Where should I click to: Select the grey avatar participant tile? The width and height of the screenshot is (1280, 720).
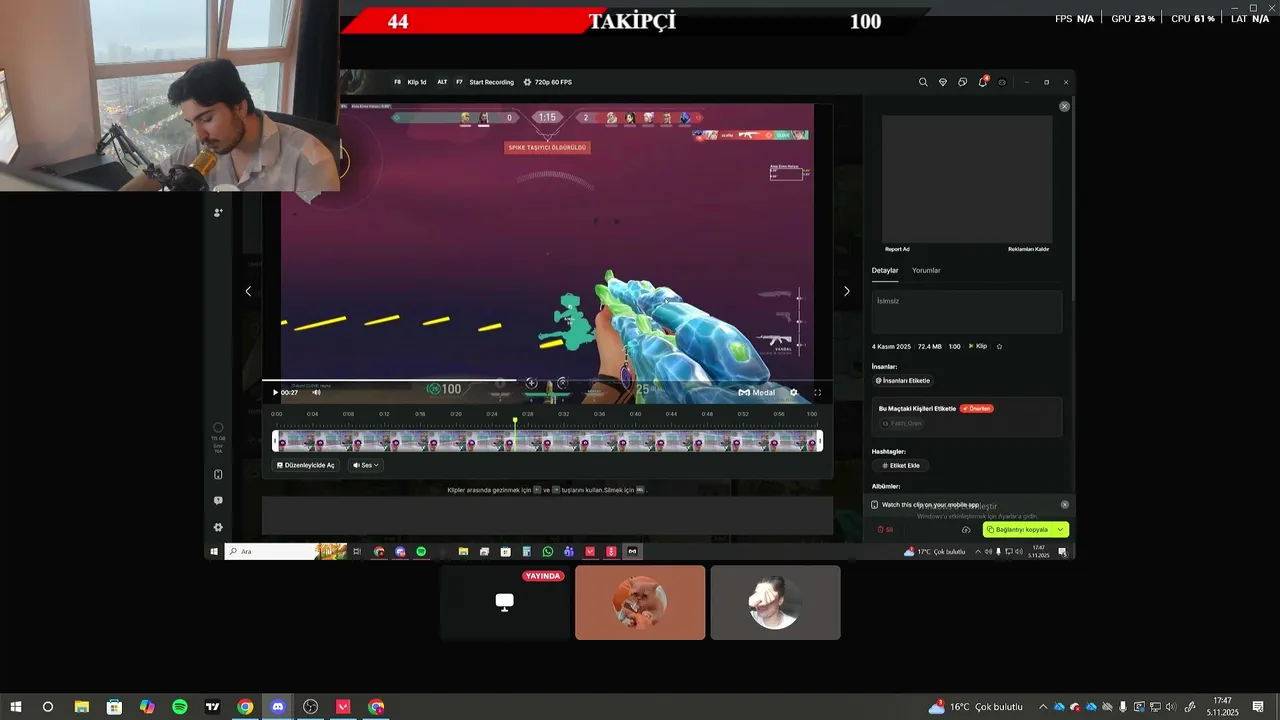pos(775,602)
